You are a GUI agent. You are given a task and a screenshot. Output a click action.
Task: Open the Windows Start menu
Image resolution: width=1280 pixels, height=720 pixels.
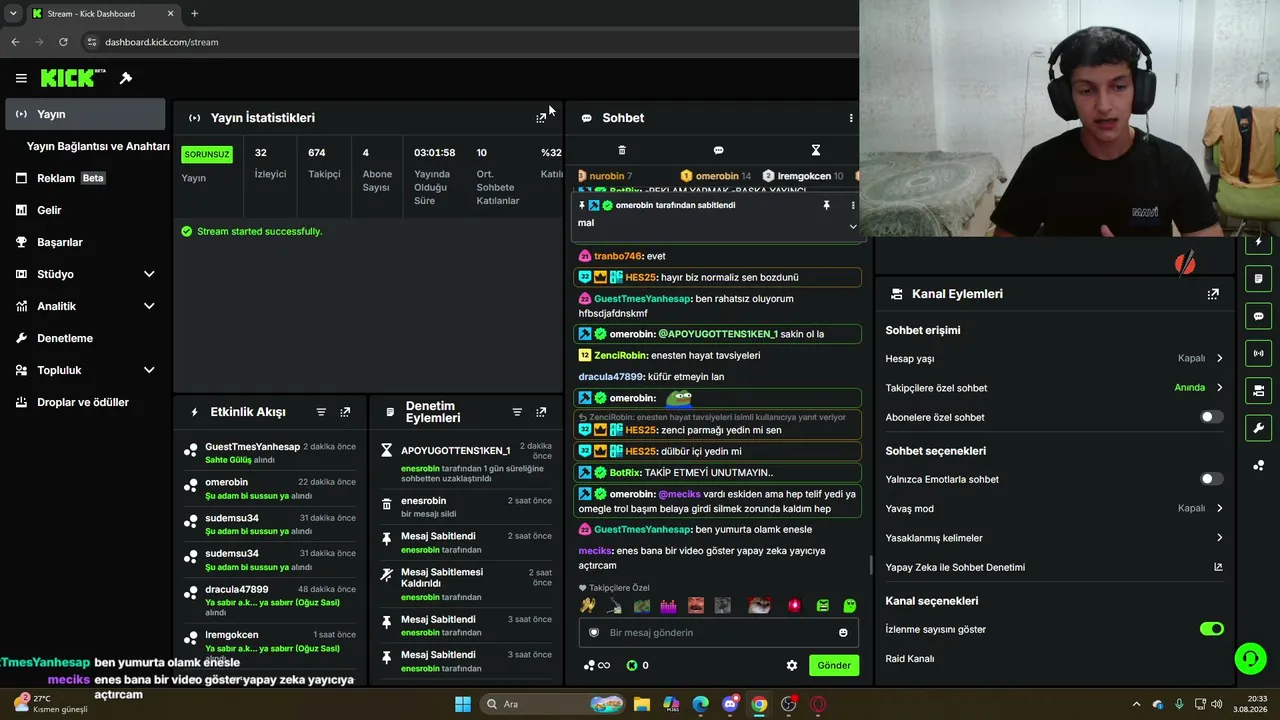click(x=463, y=704)
